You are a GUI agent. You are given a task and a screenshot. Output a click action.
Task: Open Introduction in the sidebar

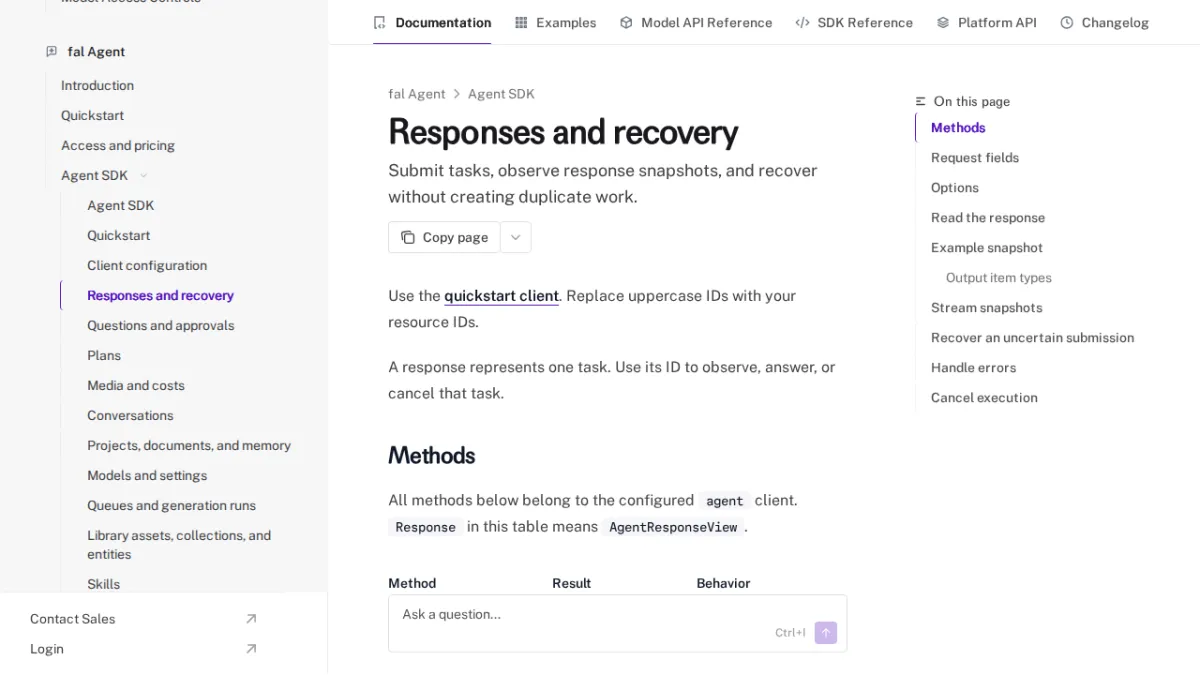(97, 86)
